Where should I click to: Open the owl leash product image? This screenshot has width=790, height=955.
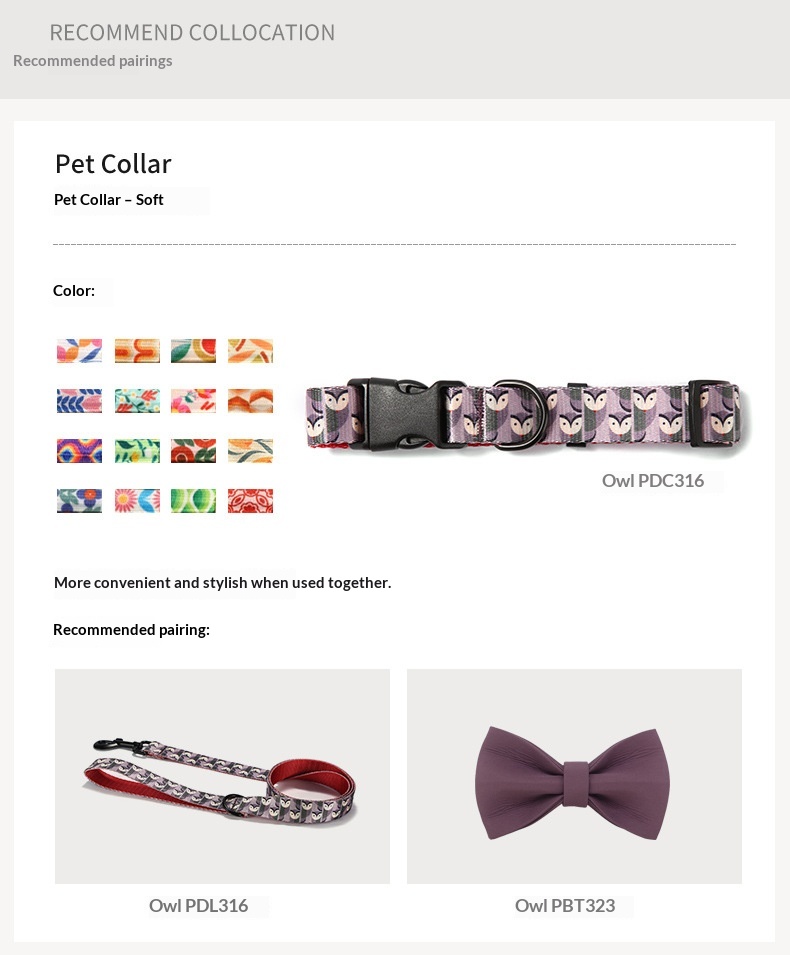(222, 776)
